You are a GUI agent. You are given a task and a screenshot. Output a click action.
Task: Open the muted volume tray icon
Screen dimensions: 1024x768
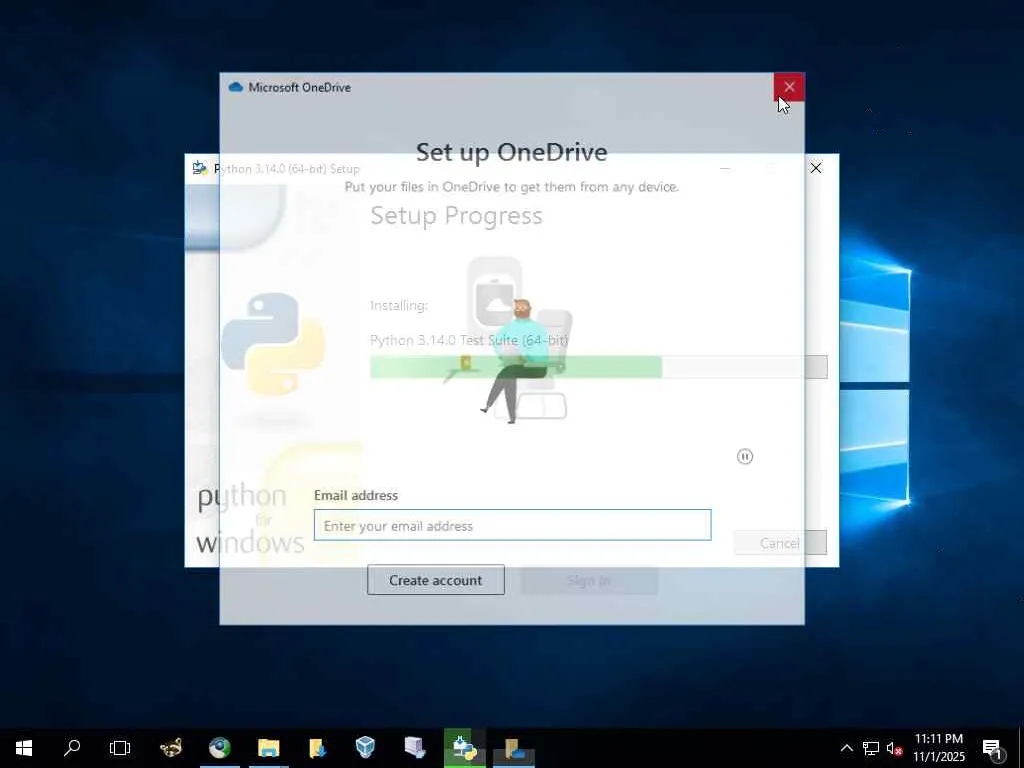click(894, 748)
